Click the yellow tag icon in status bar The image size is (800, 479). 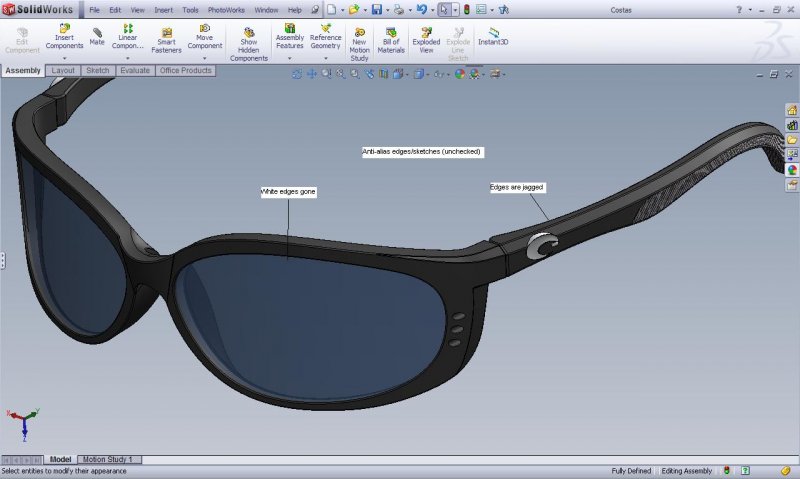pos(786,471)
